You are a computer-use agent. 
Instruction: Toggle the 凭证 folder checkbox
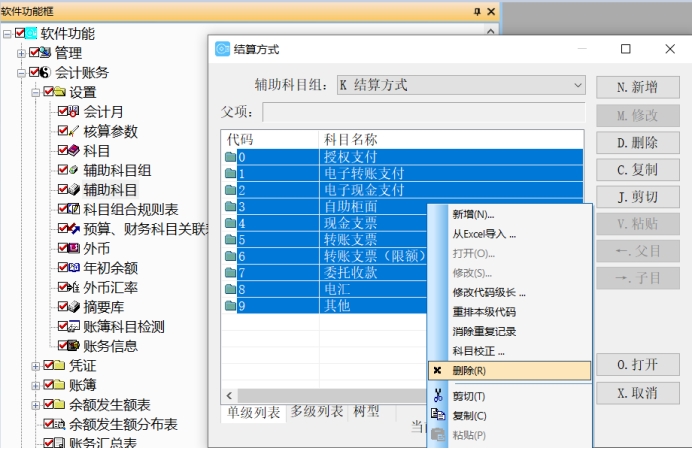tap(49, 366)
